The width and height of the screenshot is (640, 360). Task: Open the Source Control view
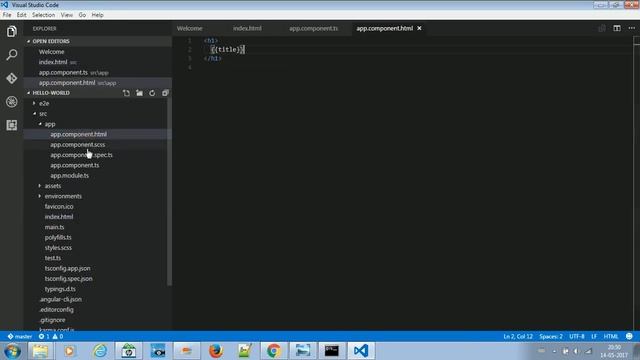pyautogui.click(x=11, y=78)
